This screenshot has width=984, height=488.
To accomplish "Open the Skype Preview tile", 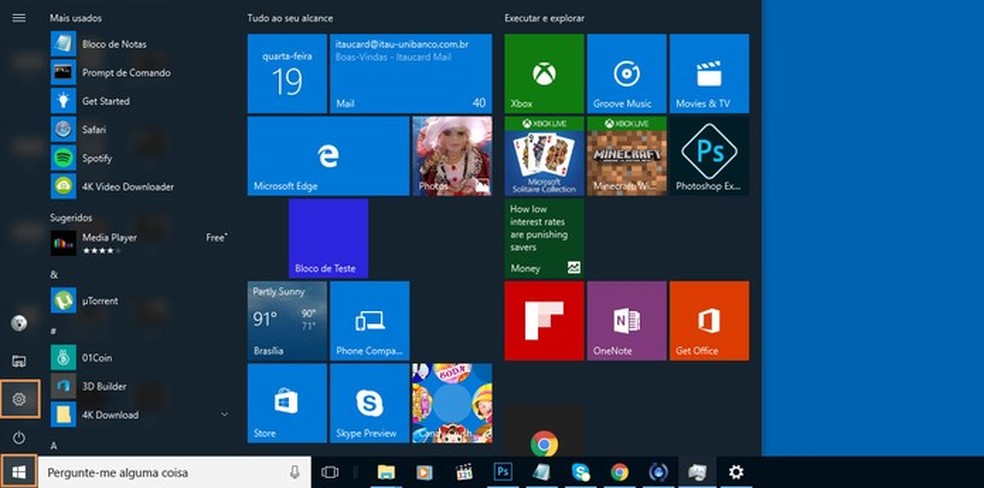I will coord(370,403).
